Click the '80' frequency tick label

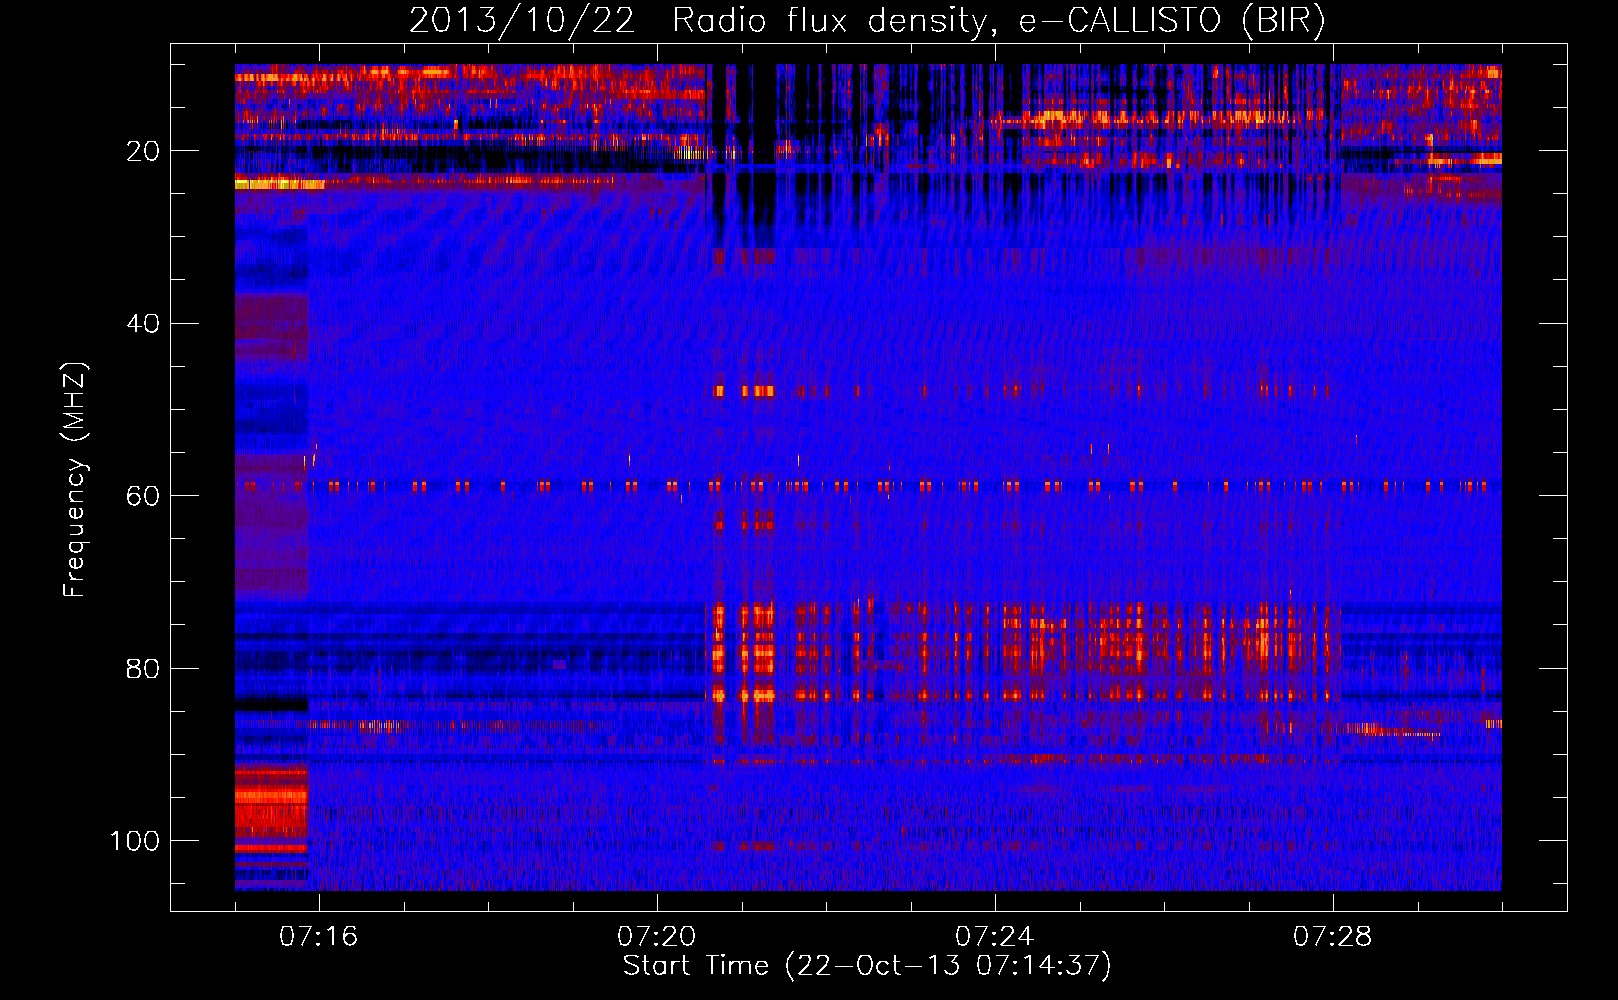tap(143, 669)
